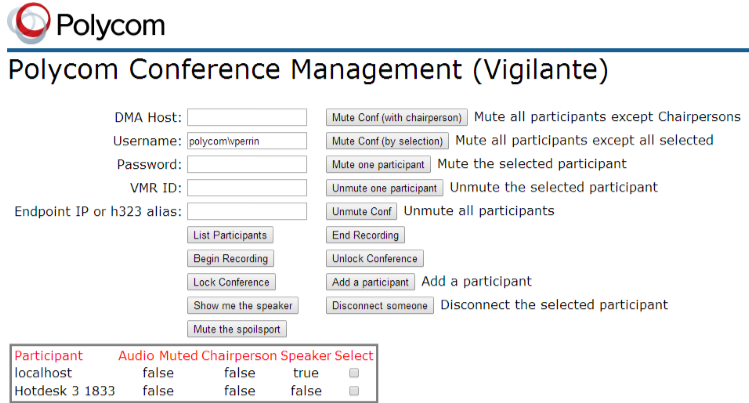Click the Select column header
Screen dimensions: 749x403
354,356
